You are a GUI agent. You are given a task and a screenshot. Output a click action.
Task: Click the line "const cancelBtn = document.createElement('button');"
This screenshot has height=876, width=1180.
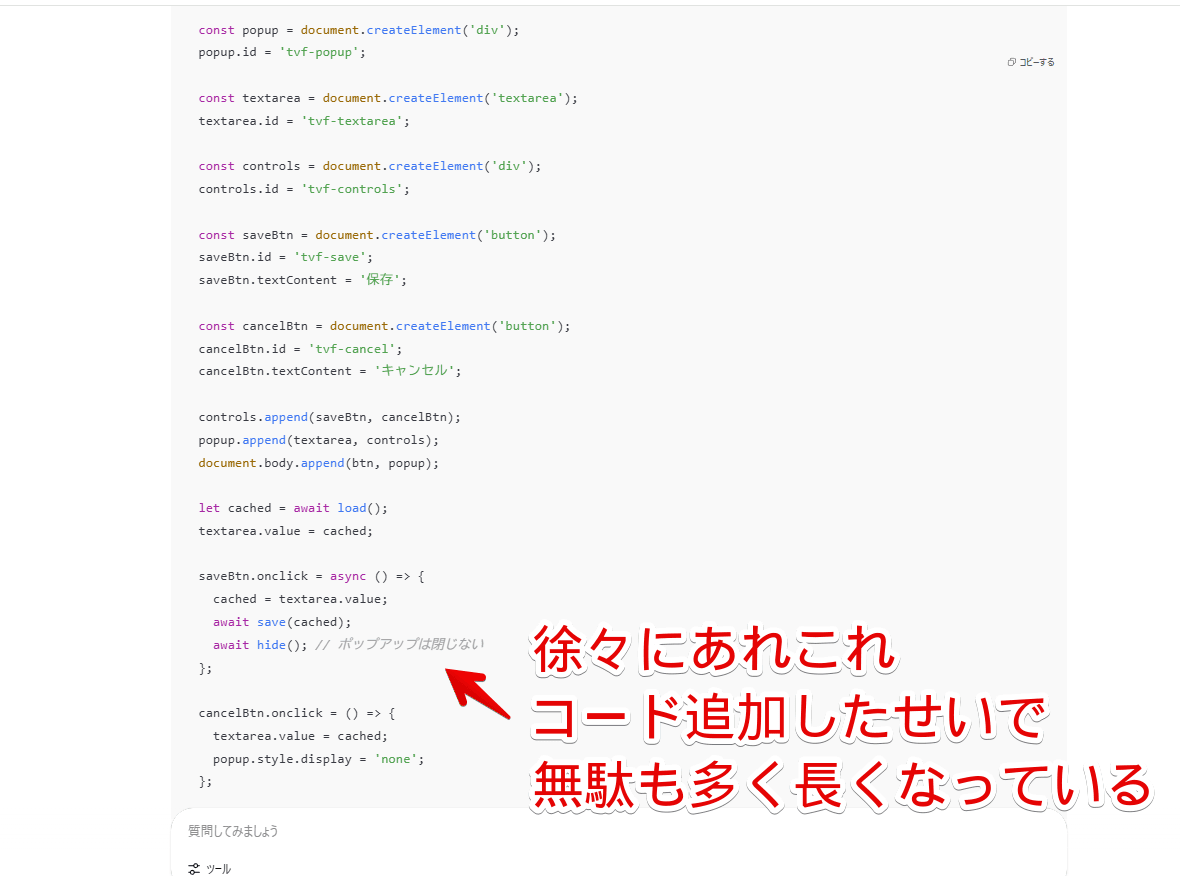[x=384, y=326]
